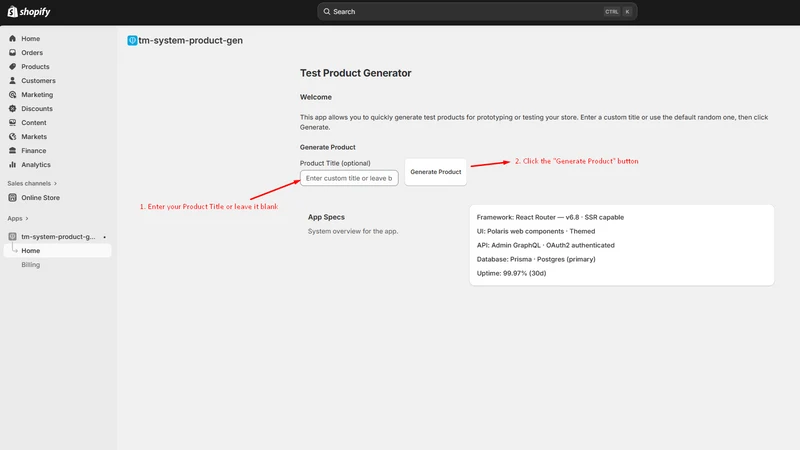Click the Orders inbox icon
This screenshot has width=800, height=450.
point(12,53)
